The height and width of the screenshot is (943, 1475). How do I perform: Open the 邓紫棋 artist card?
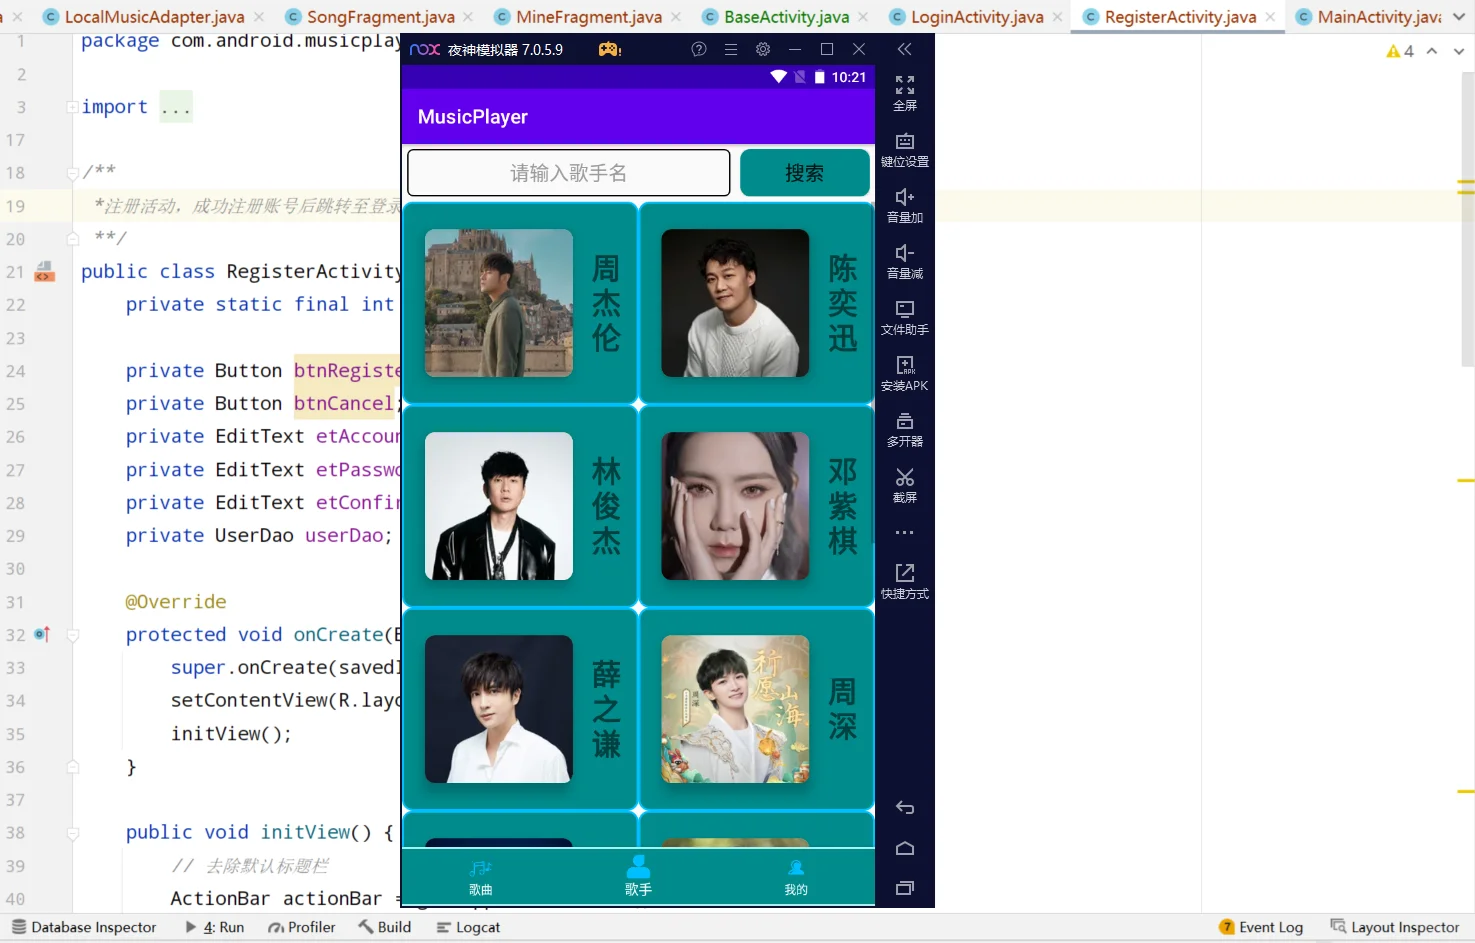pos(757,506)
